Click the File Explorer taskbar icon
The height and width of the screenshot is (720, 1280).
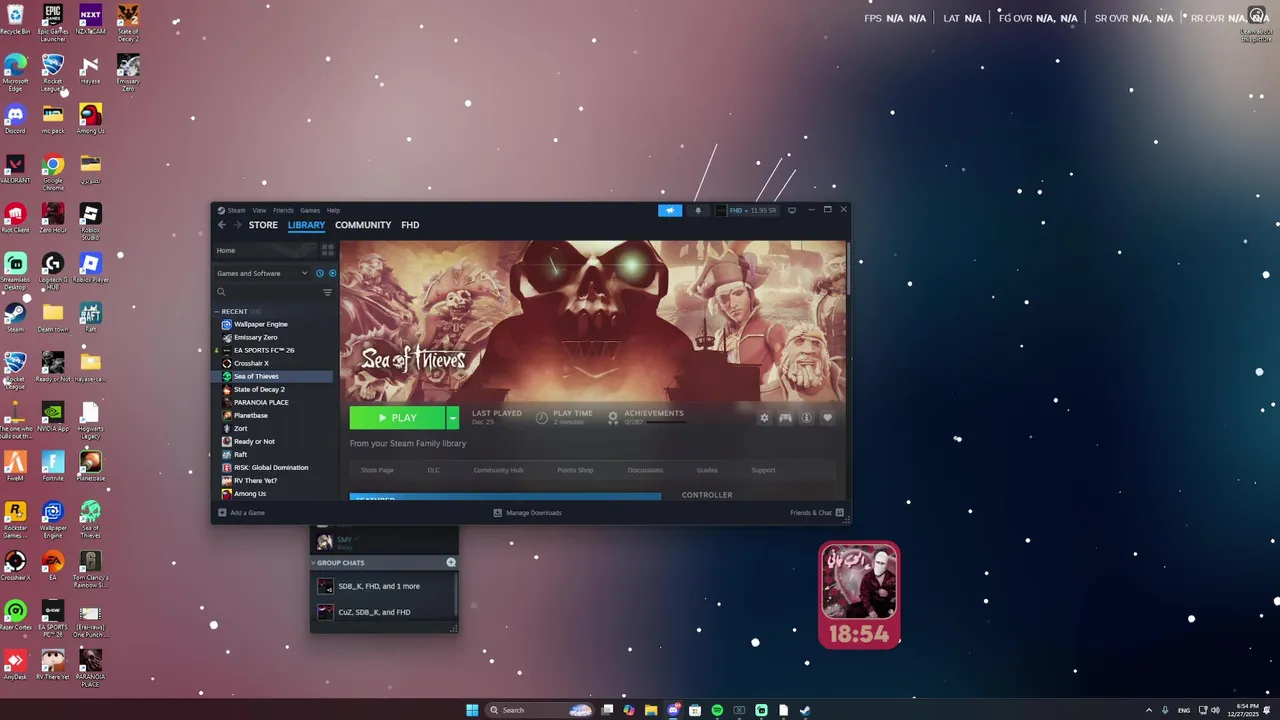[x=651, y=710]
